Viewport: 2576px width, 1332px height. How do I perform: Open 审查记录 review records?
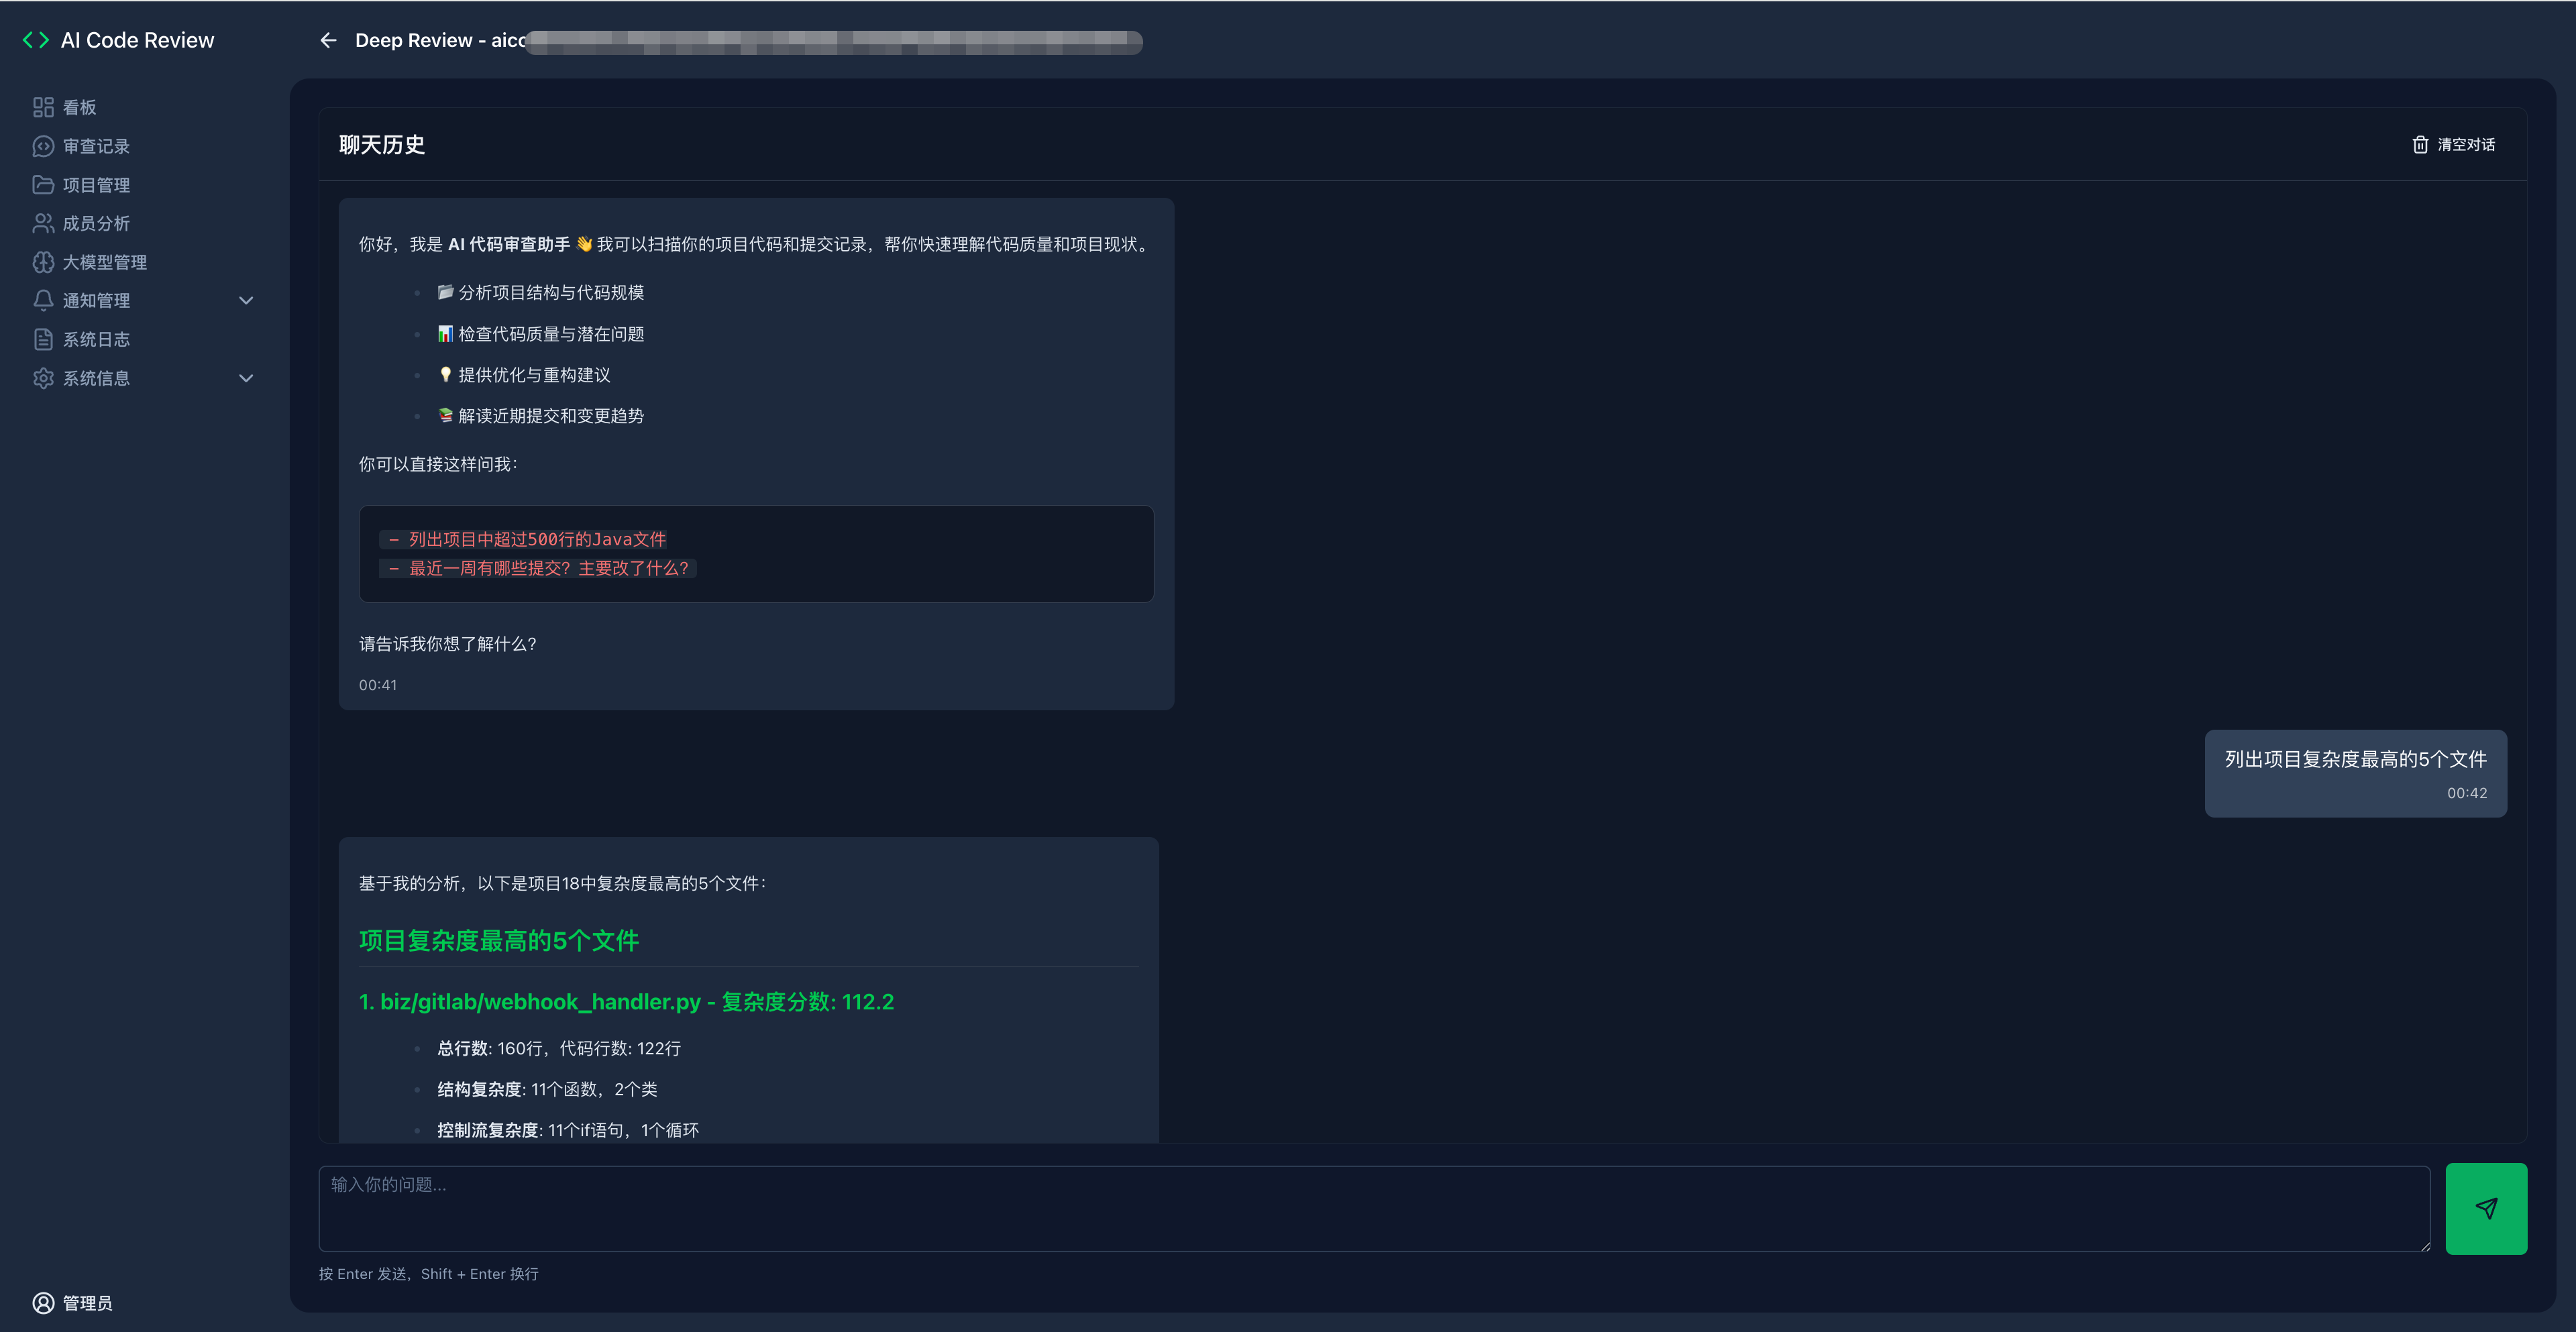click(96, 146)
